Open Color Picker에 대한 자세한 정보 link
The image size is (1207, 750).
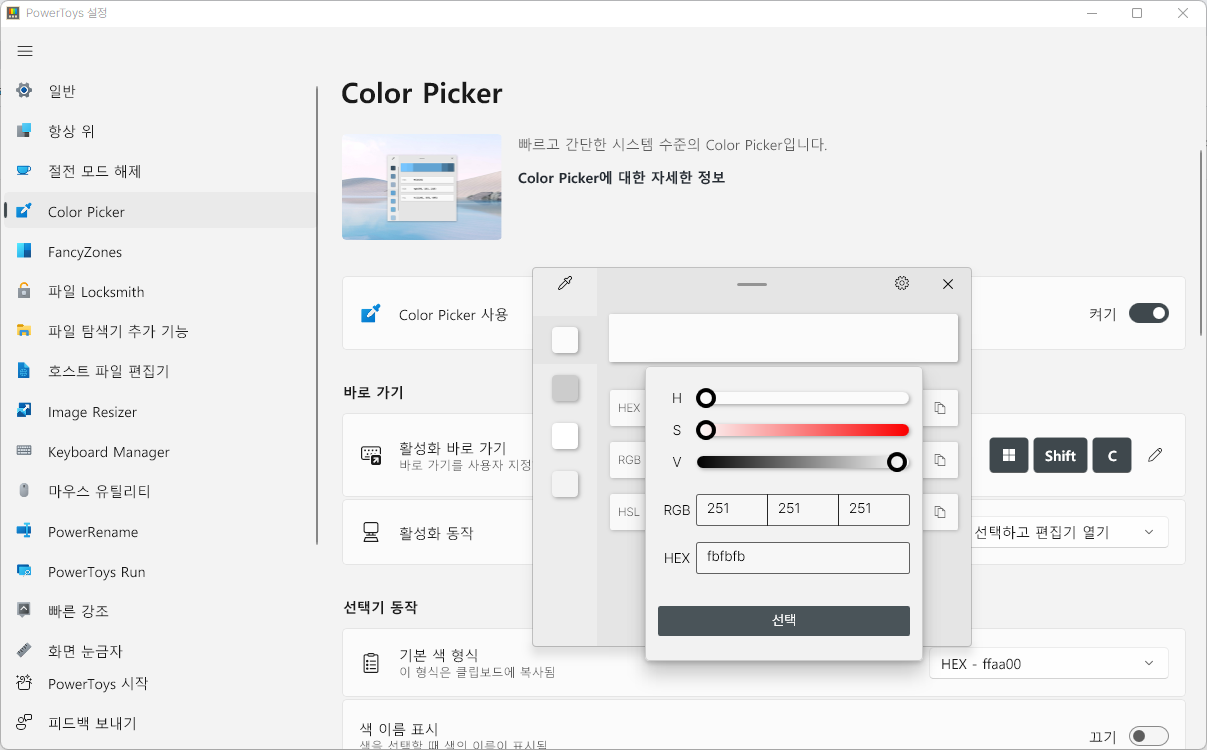coord(621,177)
